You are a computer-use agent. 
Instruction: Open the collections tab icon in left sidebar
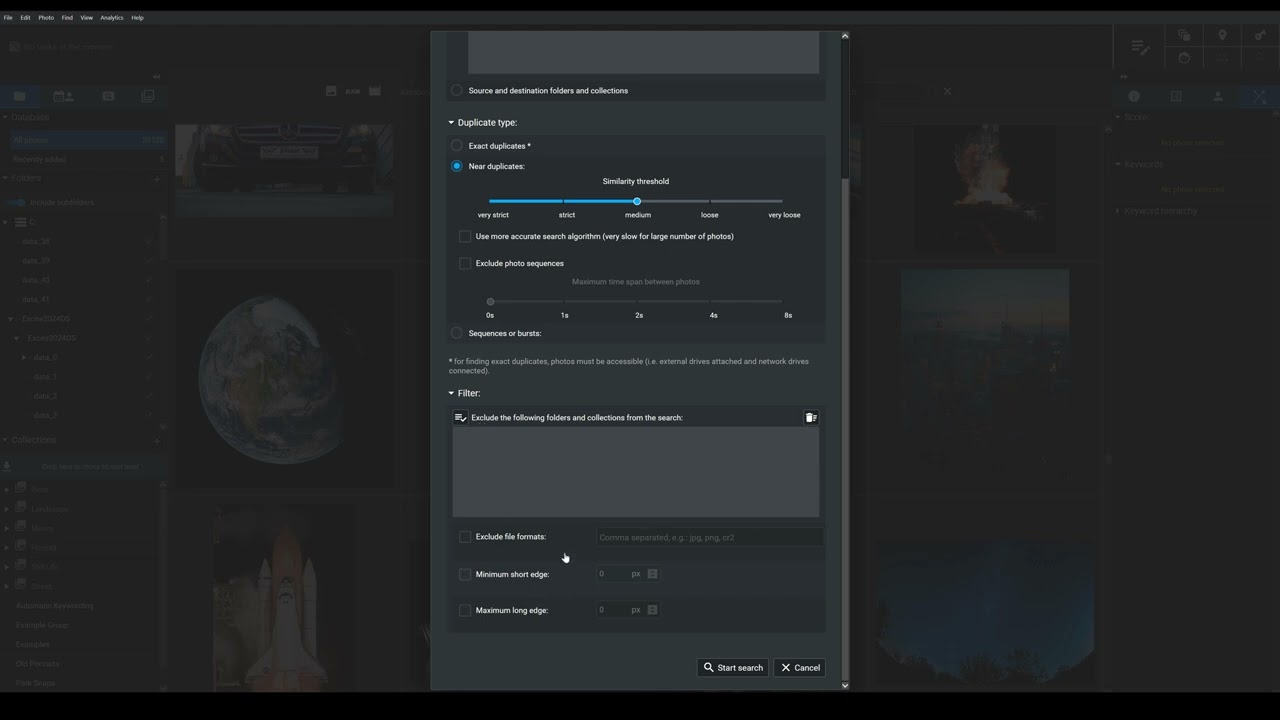click(x=148, y=96)
